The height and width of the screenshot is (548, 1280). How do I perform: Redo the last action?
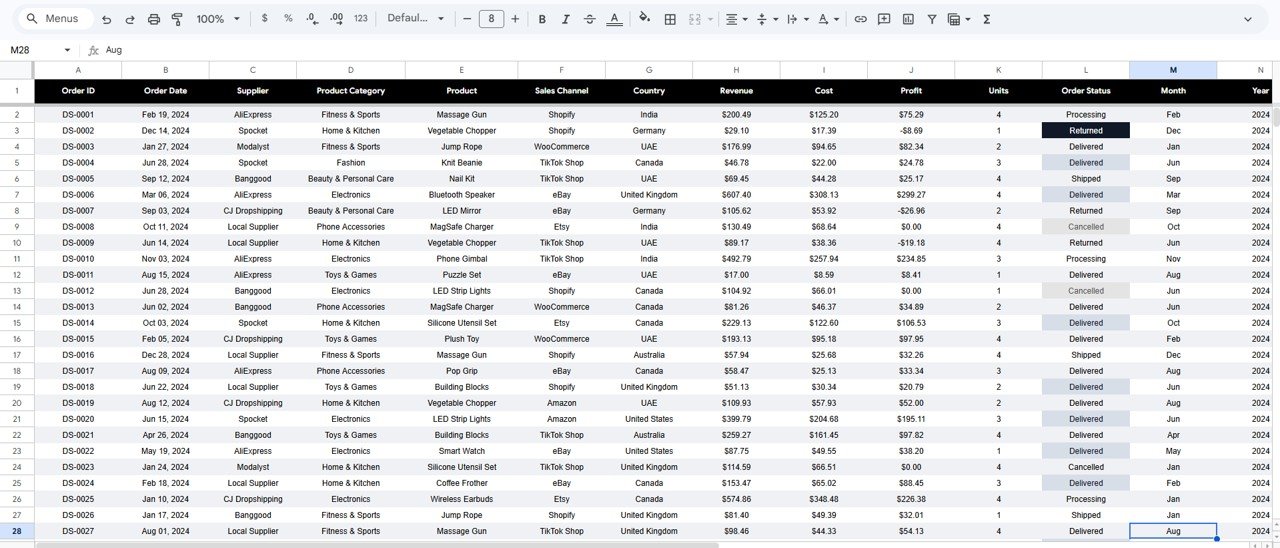click(130, 19)
